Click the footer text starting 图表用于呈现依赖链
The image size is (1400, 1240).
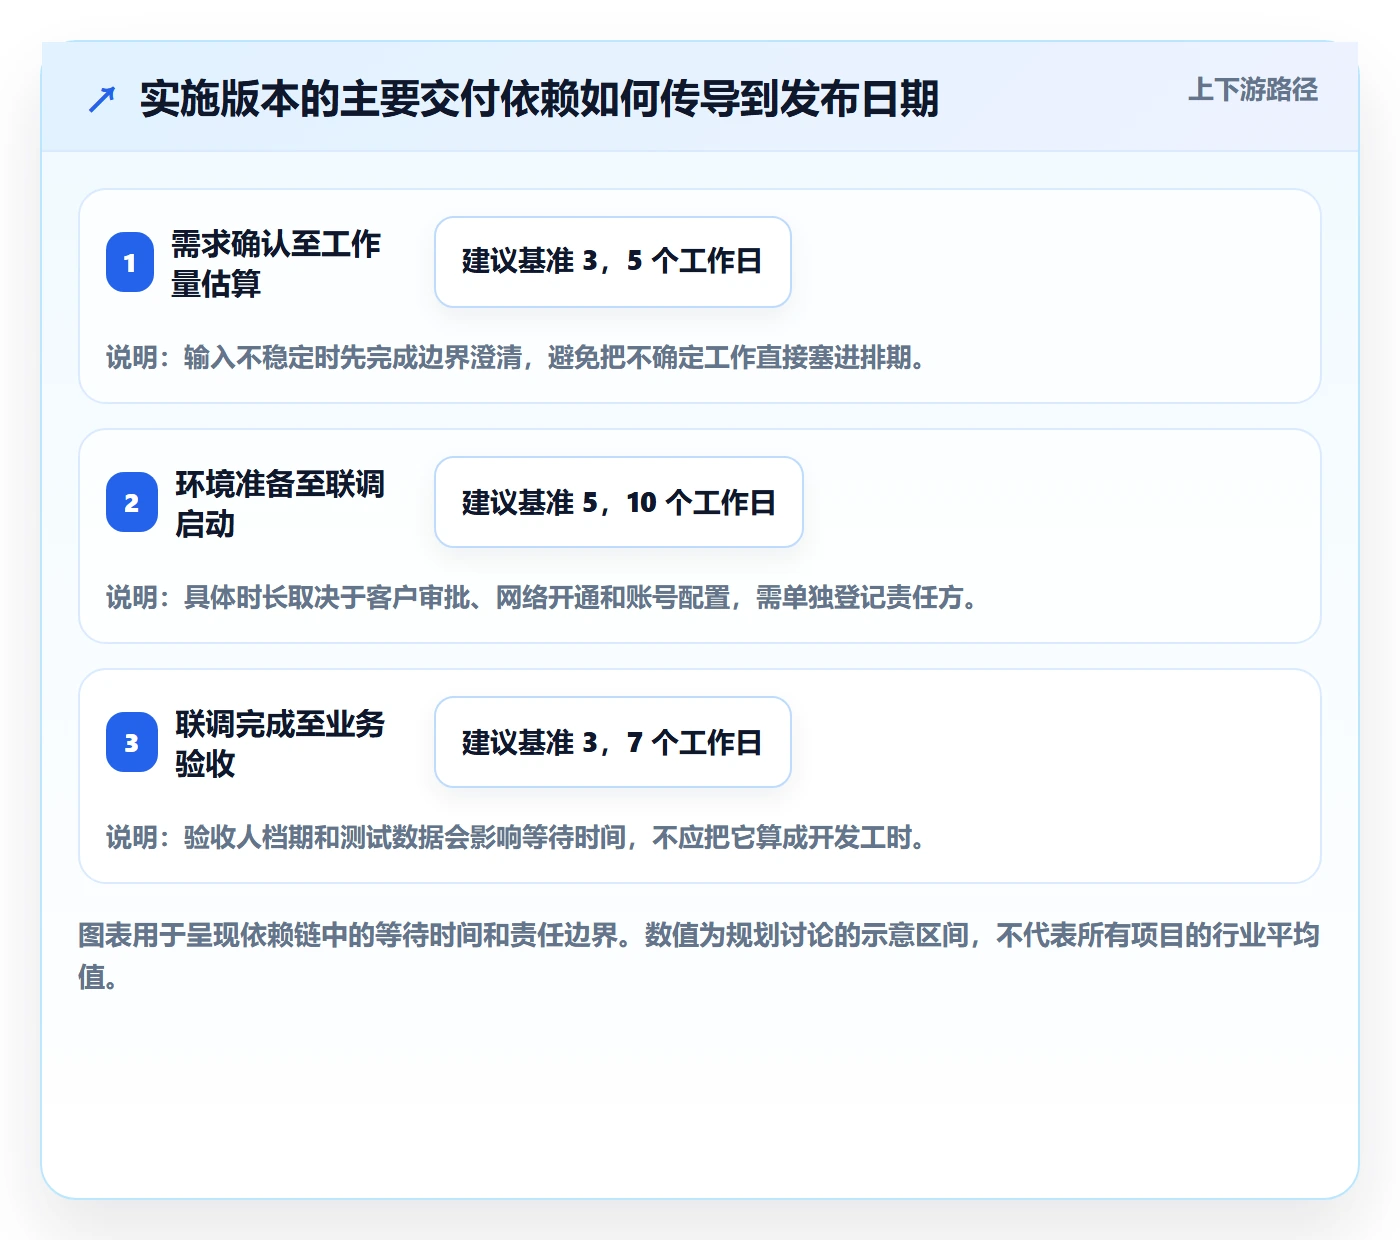[699, 956]
